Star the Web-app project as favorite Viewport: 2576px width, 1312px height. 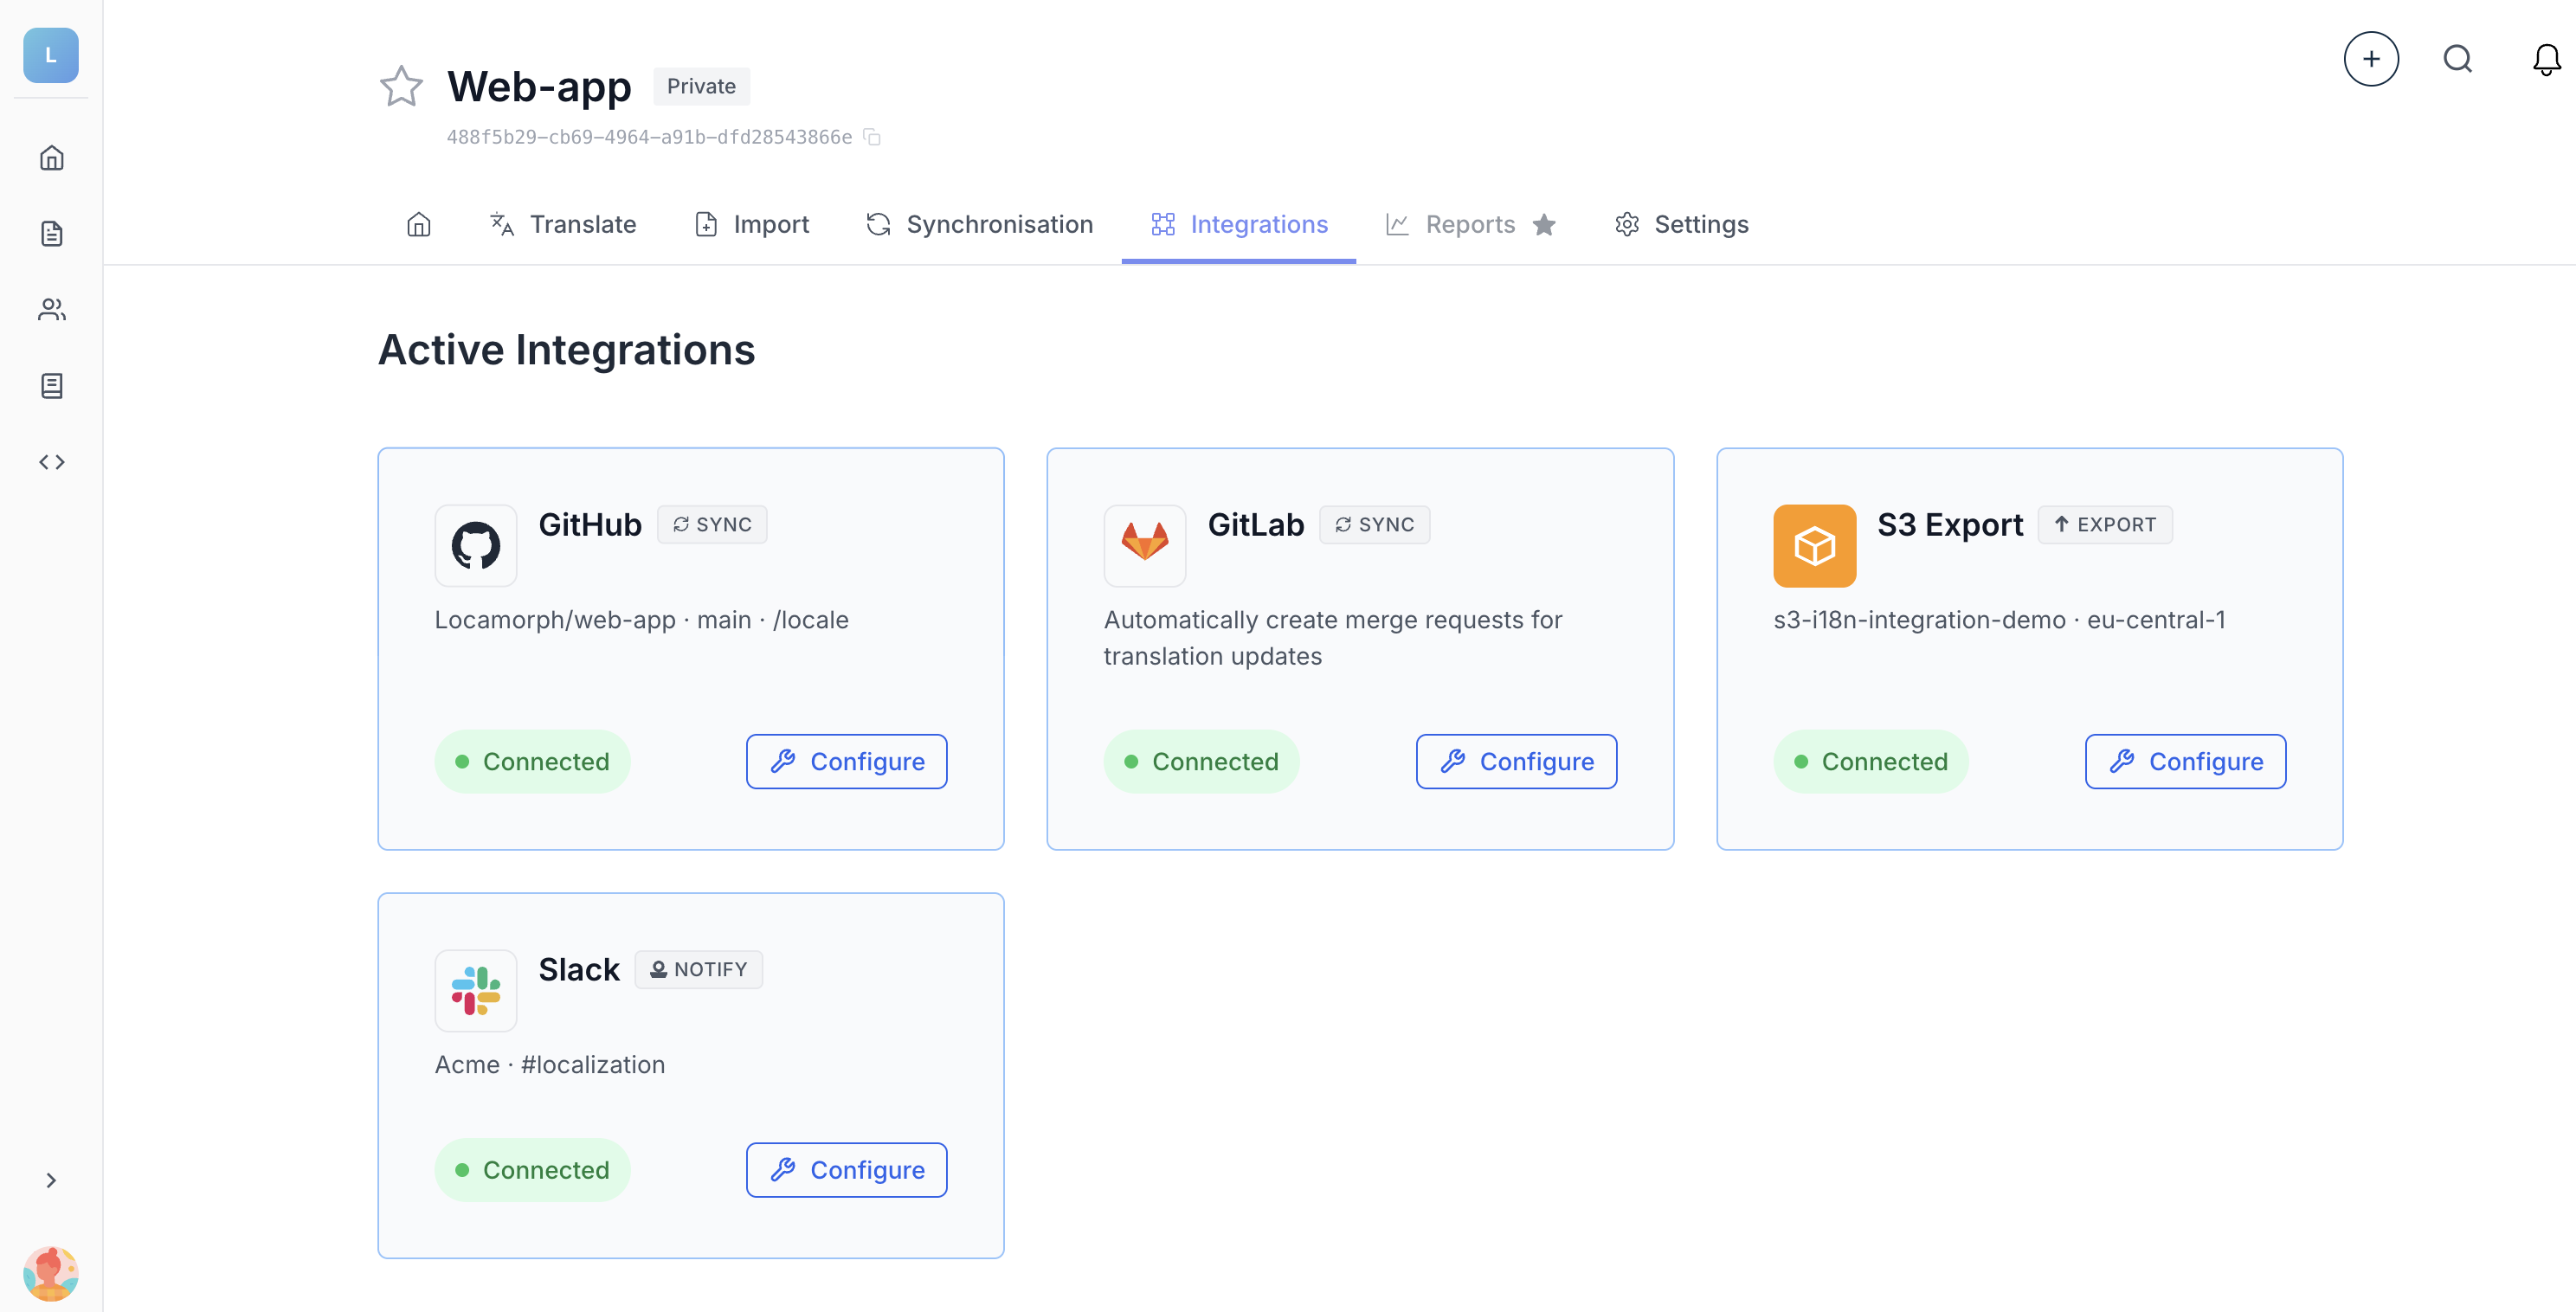pyautogui.click(x=401, y=86)
